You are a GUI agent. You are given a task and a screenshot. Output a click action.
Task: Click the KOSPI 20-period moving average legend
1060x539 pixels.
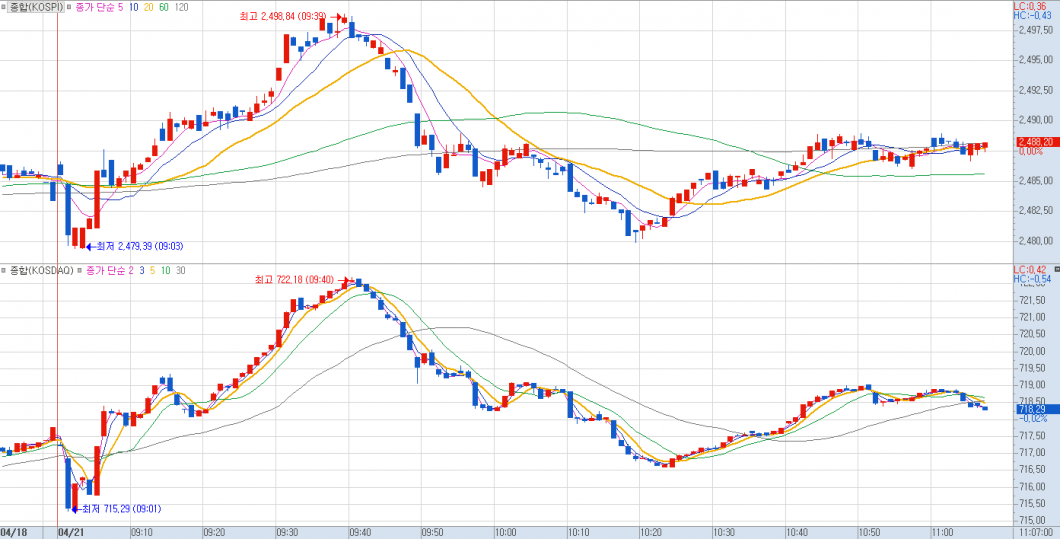(x=148, y=7)
